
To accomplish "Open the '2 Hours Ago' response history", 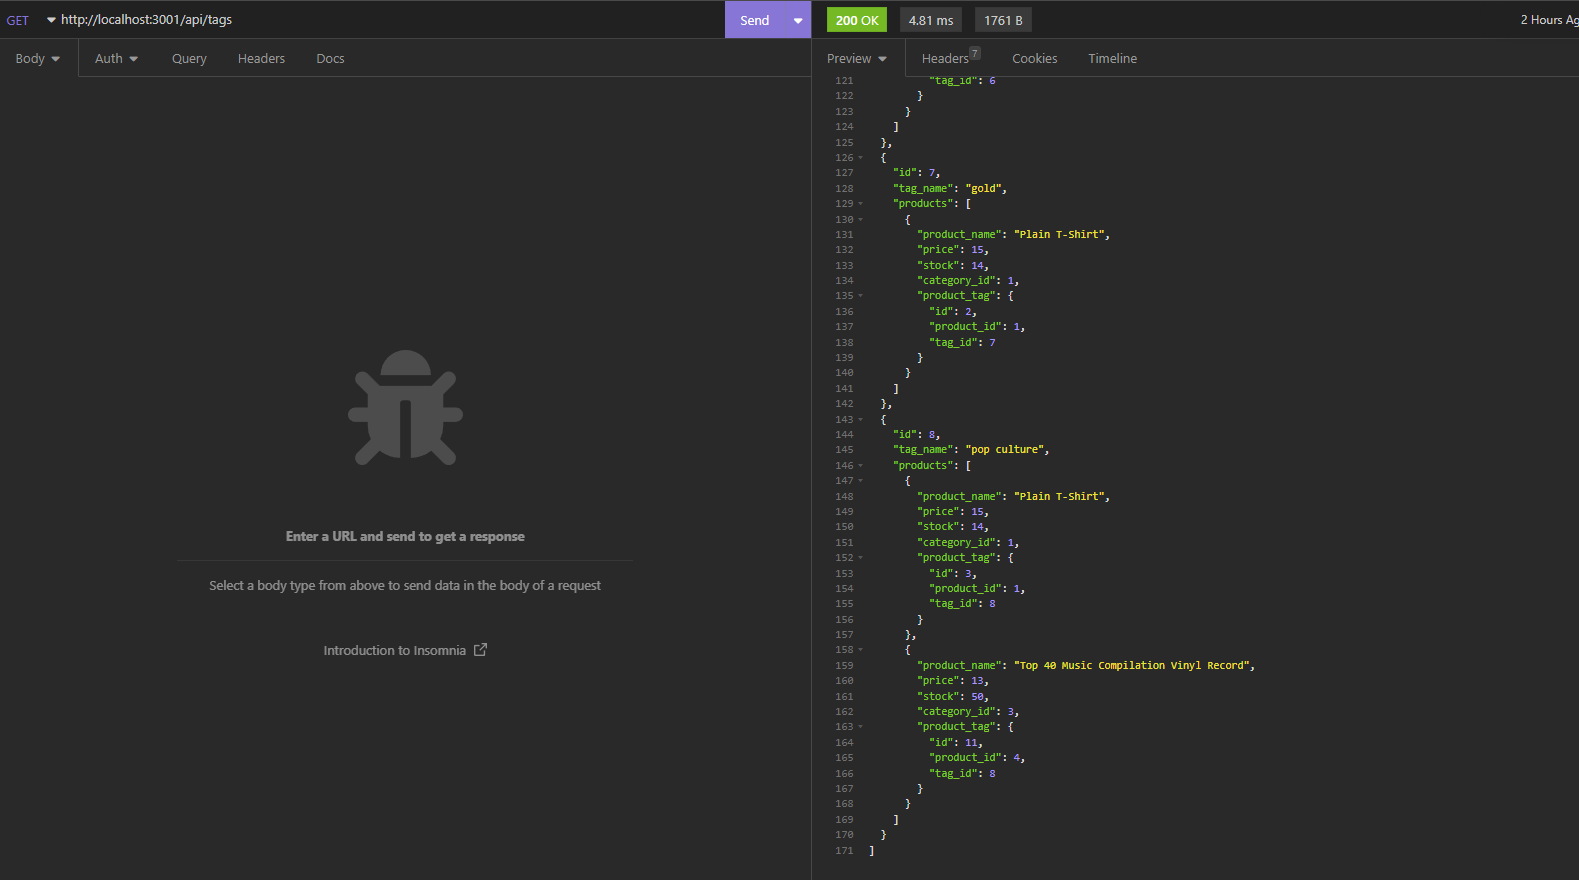I will click(x=1549, y=20).
